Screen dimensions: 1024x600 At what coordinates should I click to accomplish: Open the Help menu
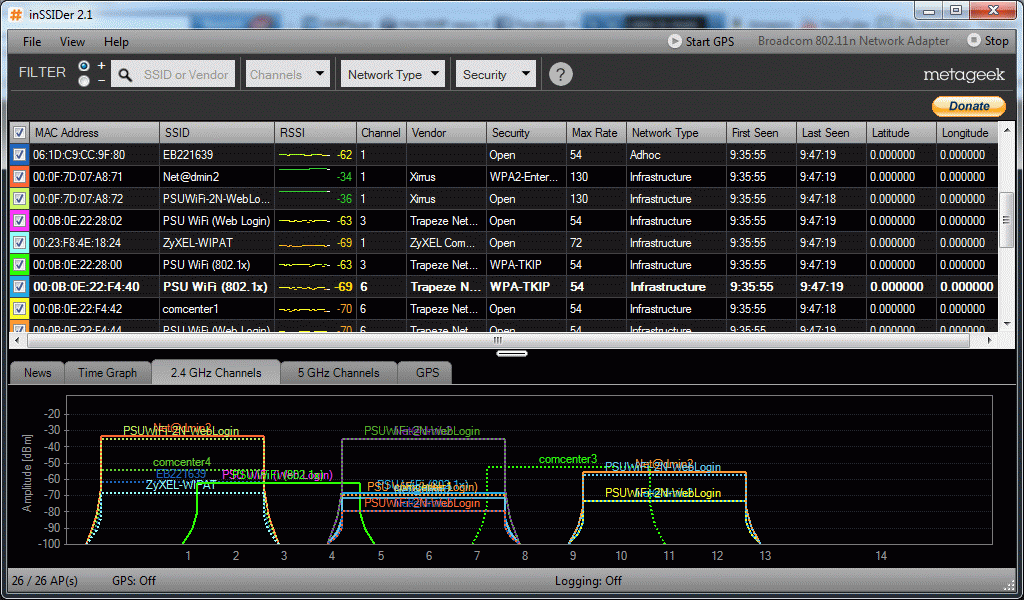[x=116, y=42]
